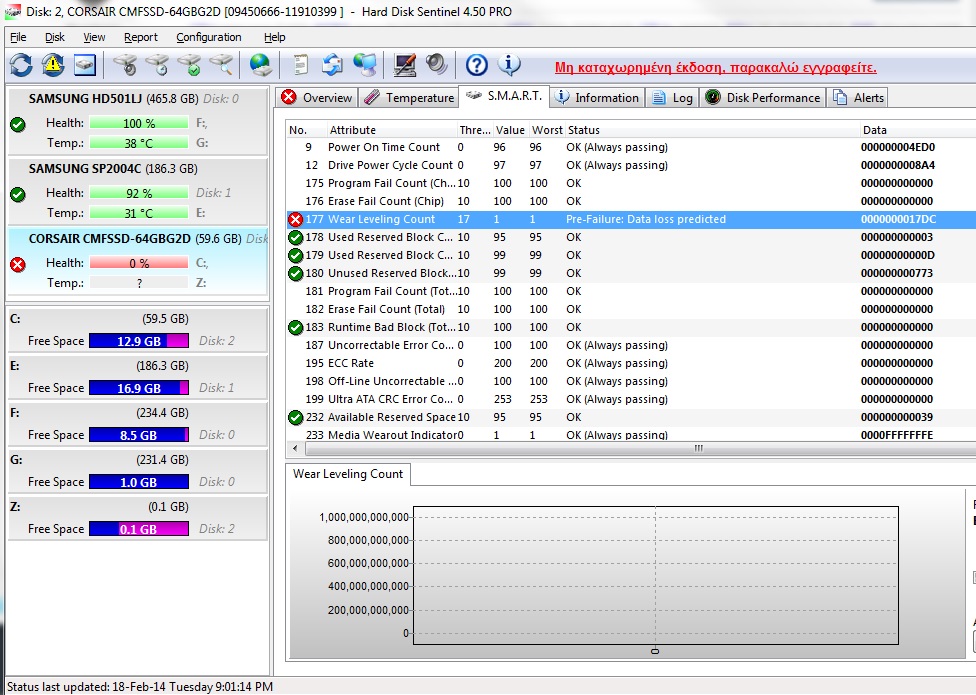The width and height of the screenshot is (976, 695).
Task: Select the Drive Power Cycle Count row
Action: [x=631, y=166]
